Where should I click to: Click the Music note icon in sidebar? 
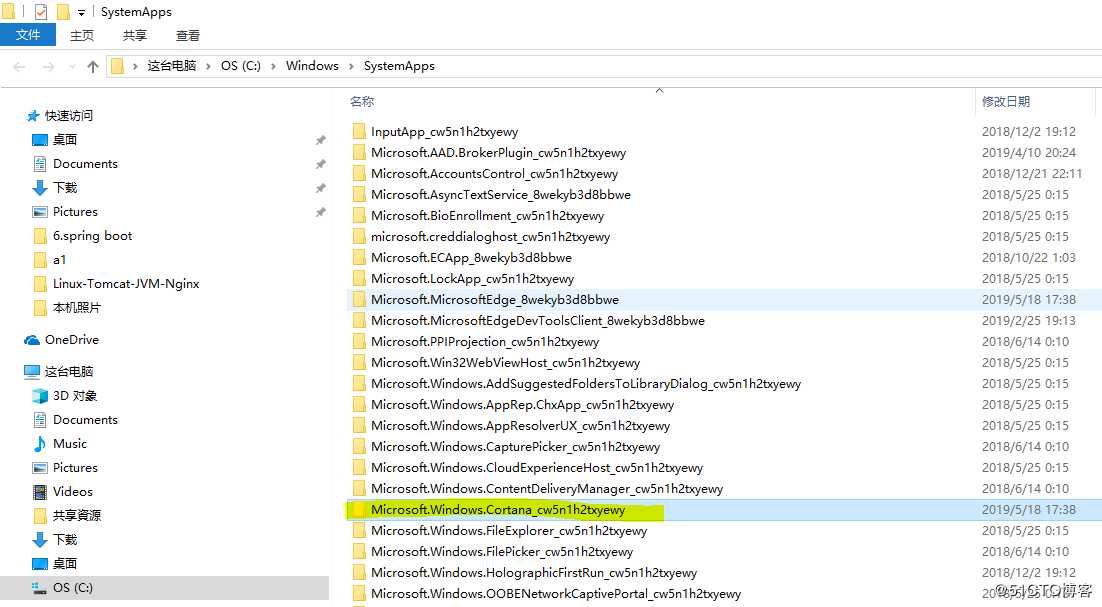40,443
